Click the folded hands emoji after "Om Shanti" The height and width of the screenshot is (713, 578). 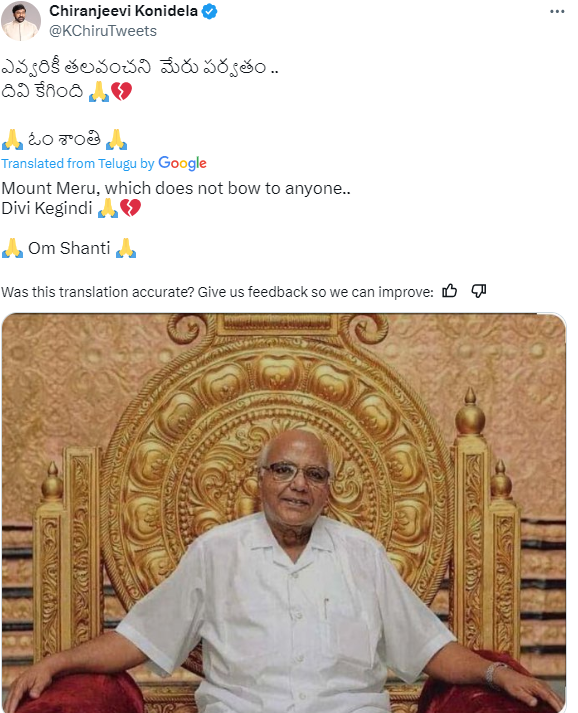126,248
